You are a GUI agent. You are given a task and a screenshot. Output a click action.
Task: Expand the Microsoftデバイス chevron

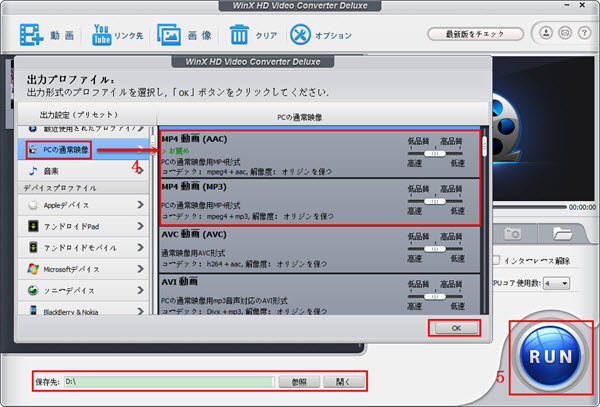coord(140,269)
